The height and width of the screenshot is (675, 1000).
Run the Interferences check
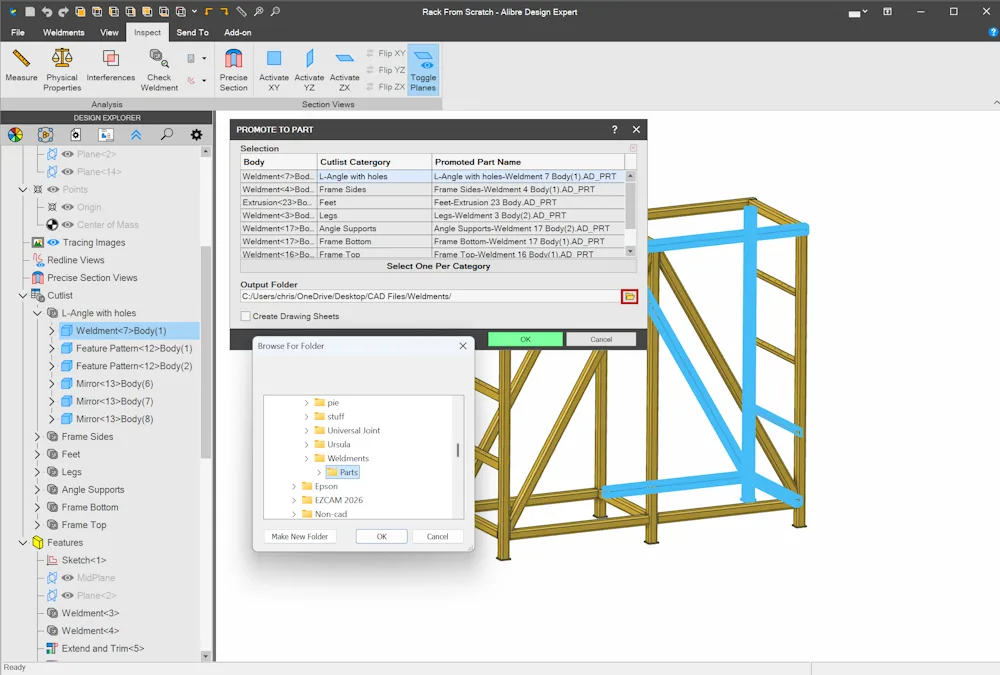(x=110, y=66)
